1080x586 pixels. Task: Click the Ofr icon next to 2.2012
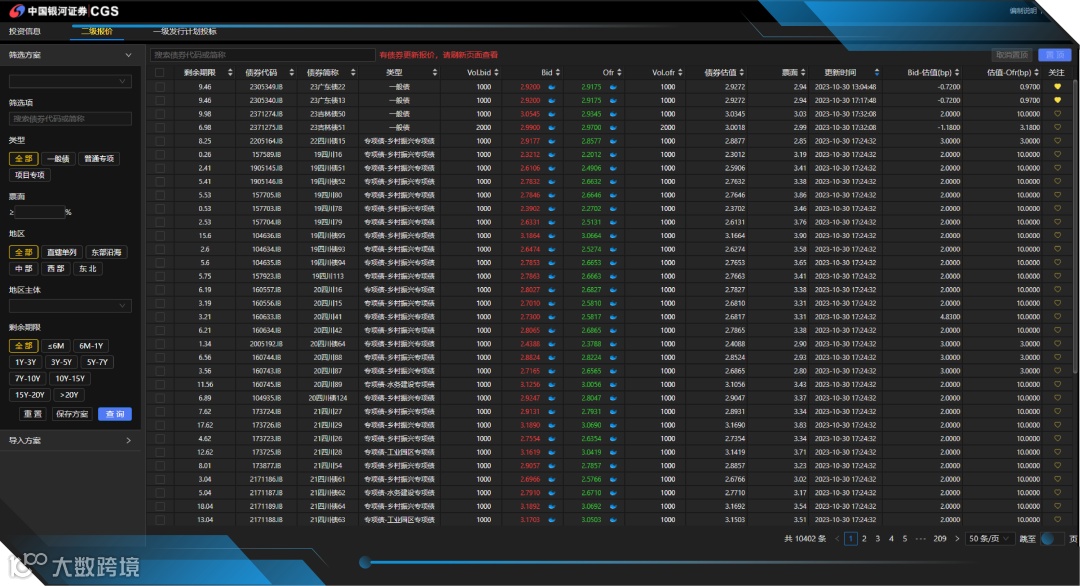click(613, 155)
